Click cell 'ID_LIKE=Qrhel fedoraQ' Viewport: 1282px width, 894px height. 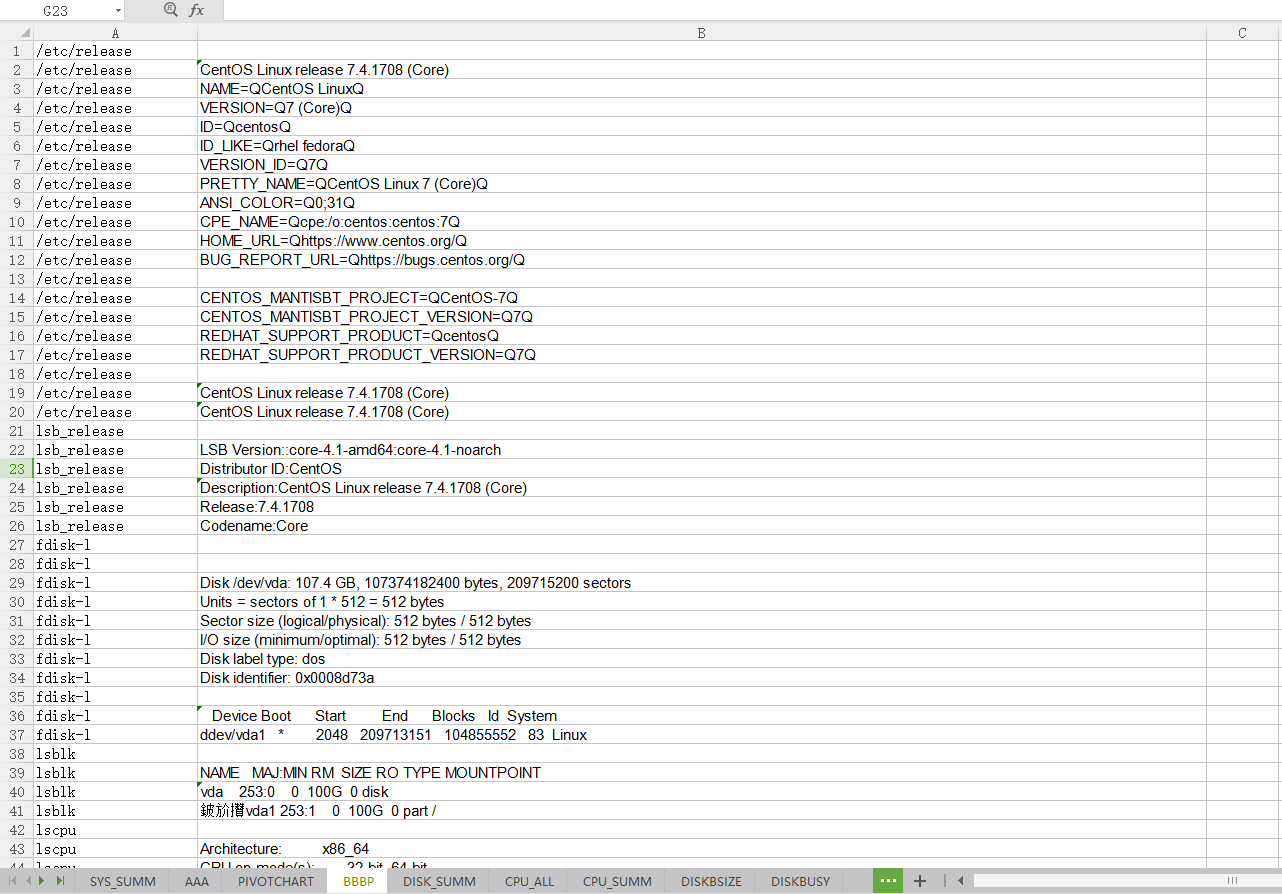click(702, 146)
